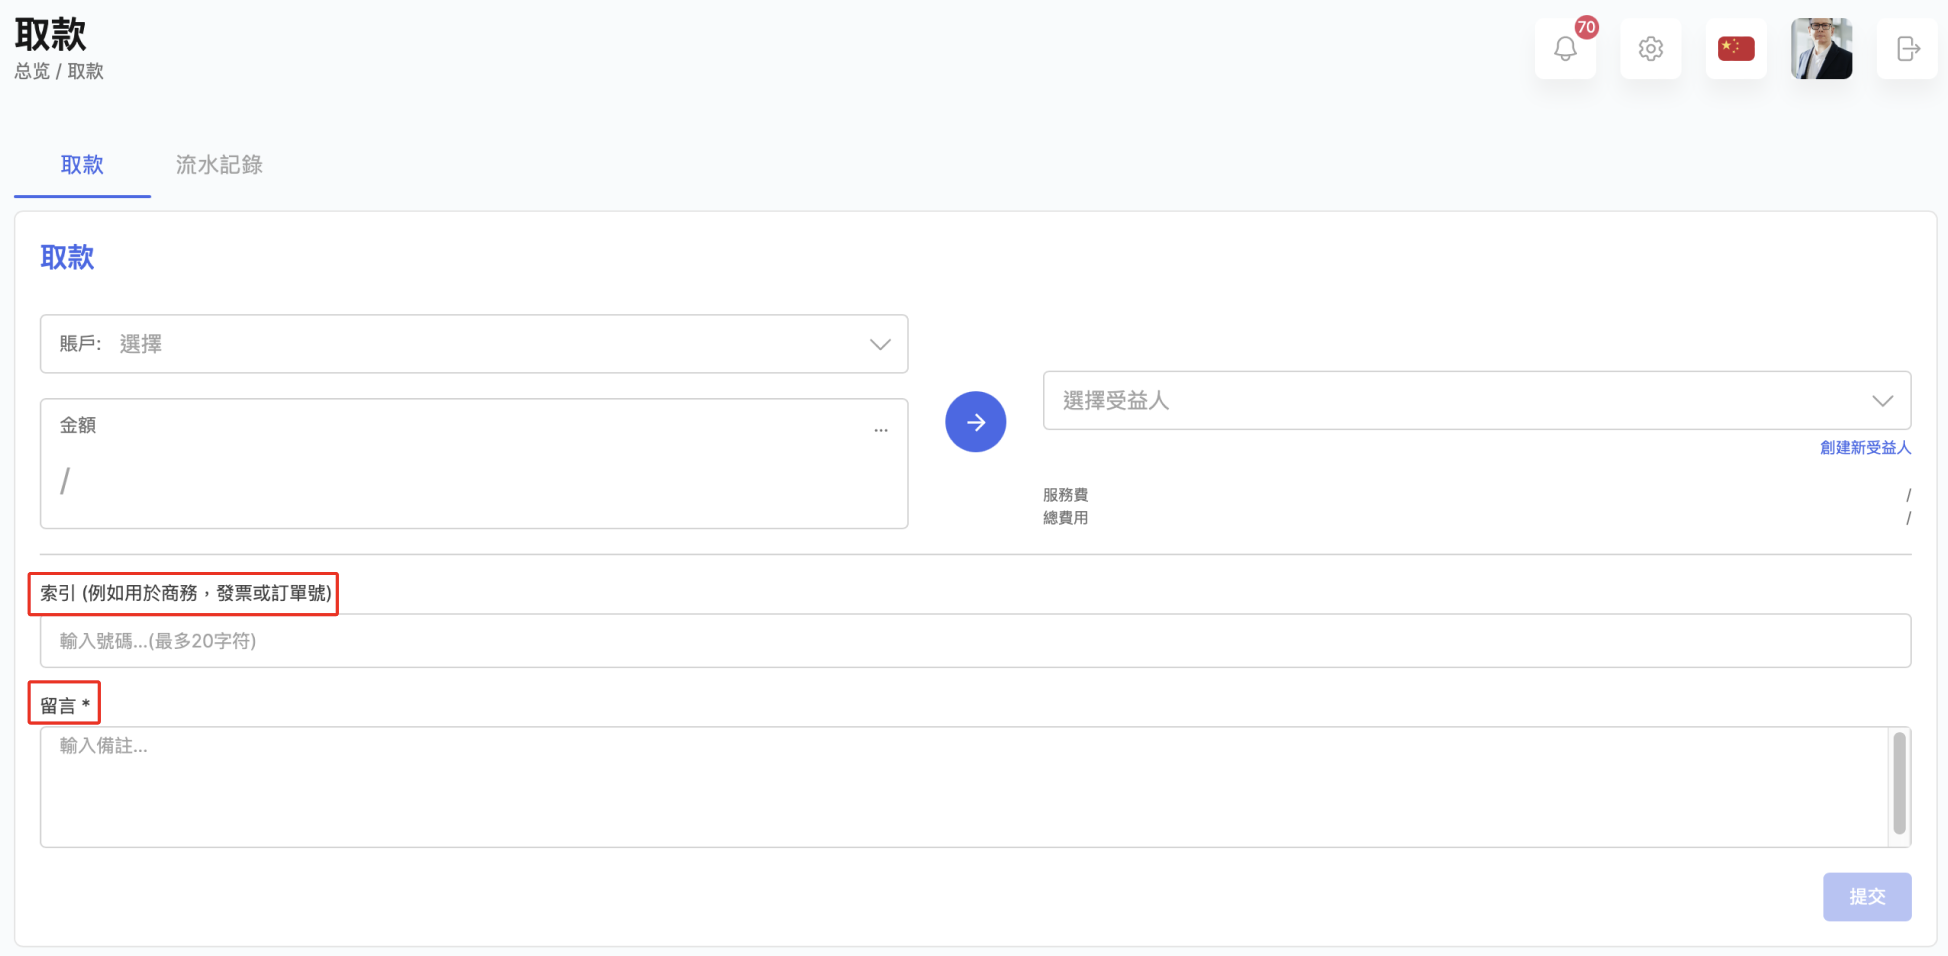Open the amount field ellipsis menu
Image resolution: width=1948 pixels, height=956 pixels.
881,430
